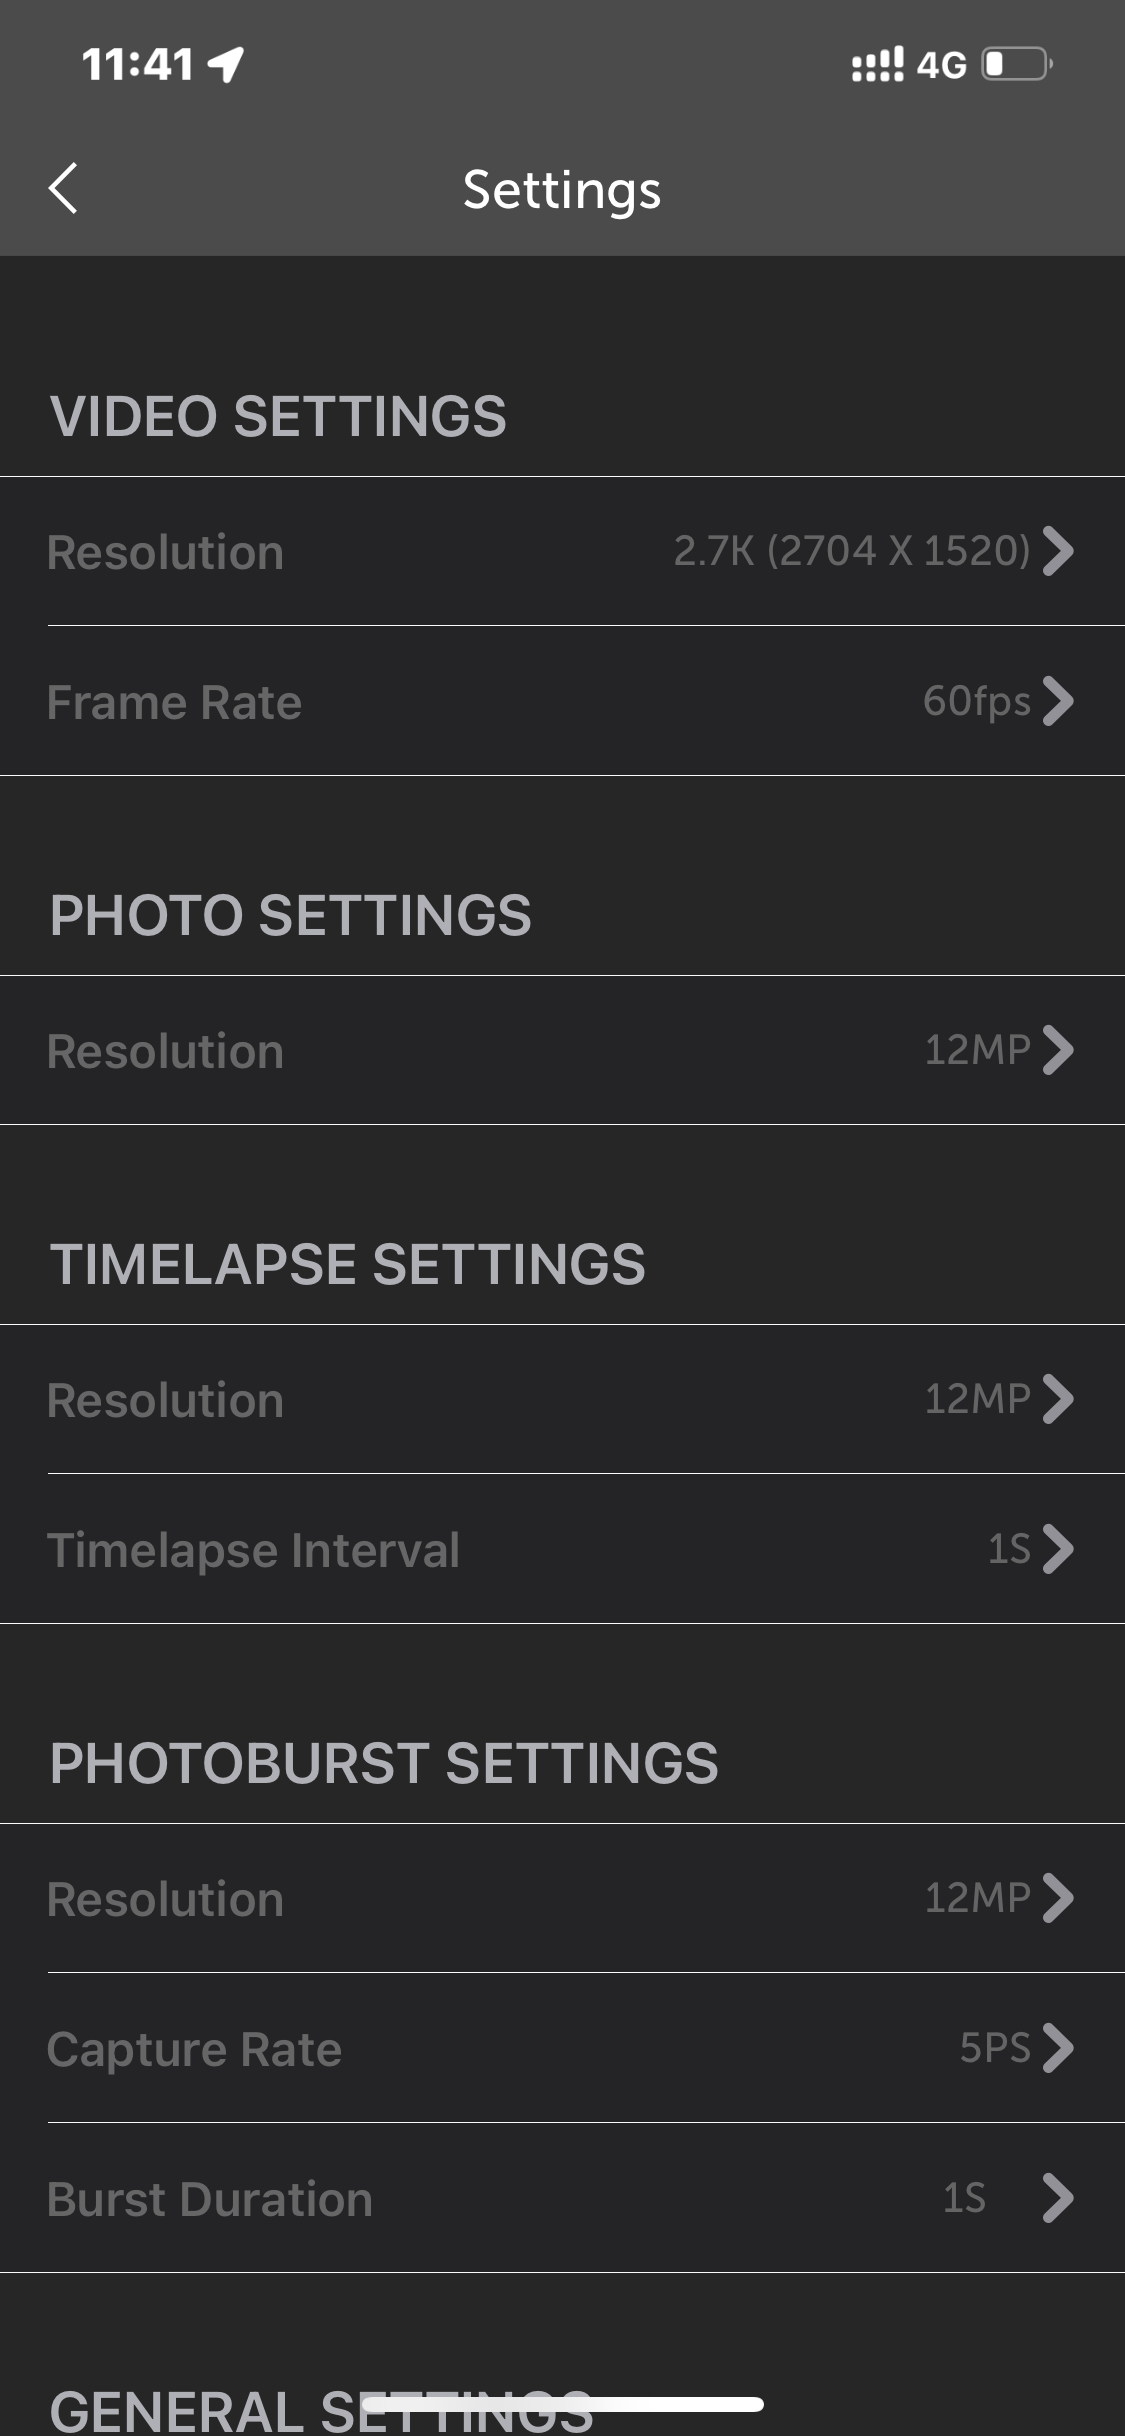Image resolution: width=1125 pixels, height=2436 pixels.
Task: Tap the Burst Duration label
Action: point(209,2199)
